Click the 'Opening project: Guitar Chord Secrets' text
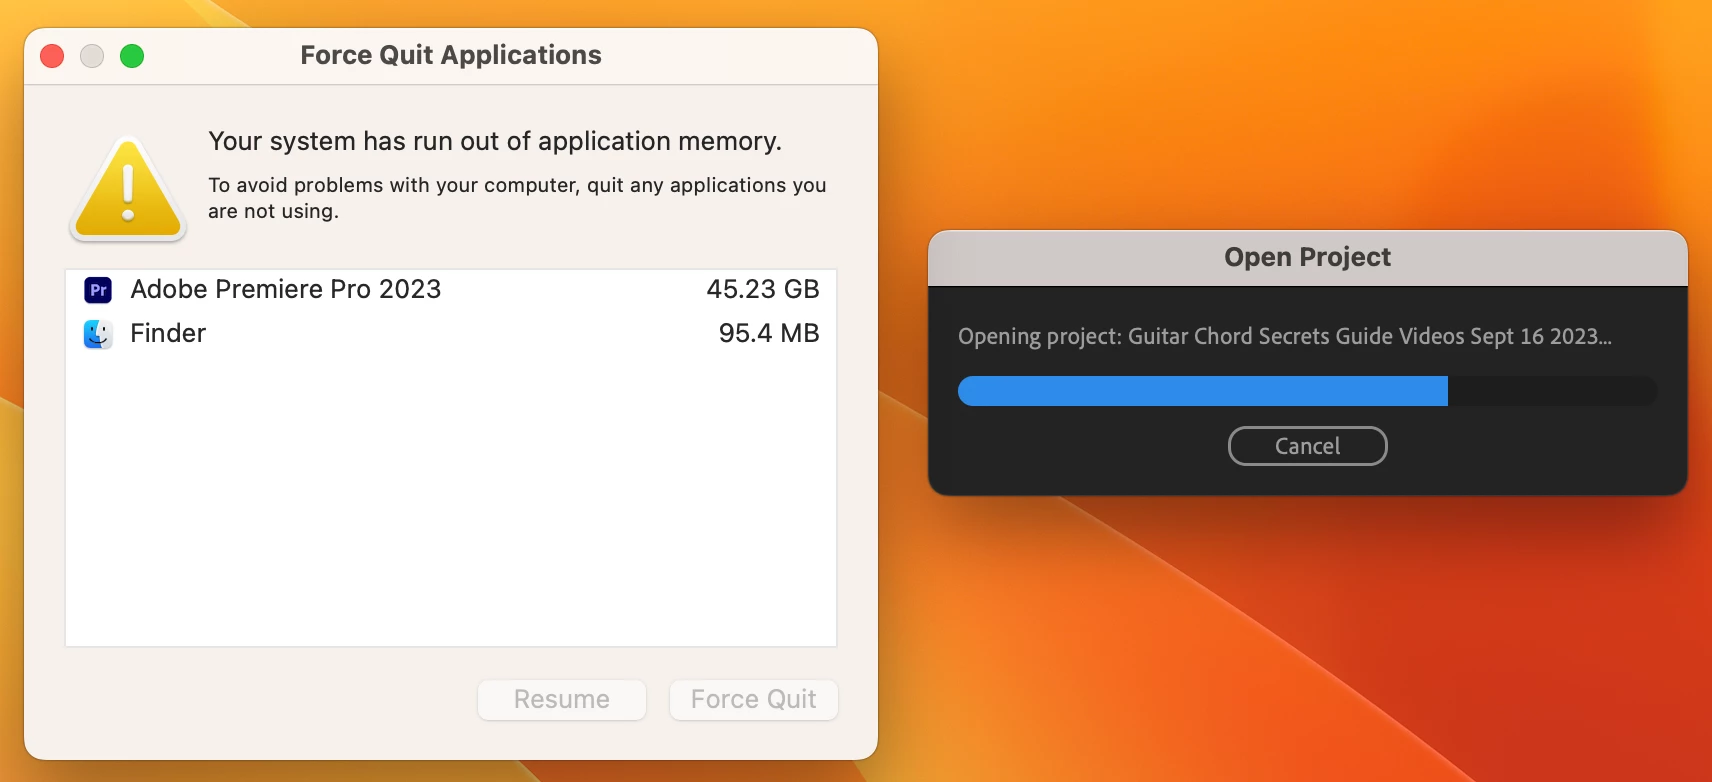This screenshot has width=1712, height=782. coord(1285,336)
